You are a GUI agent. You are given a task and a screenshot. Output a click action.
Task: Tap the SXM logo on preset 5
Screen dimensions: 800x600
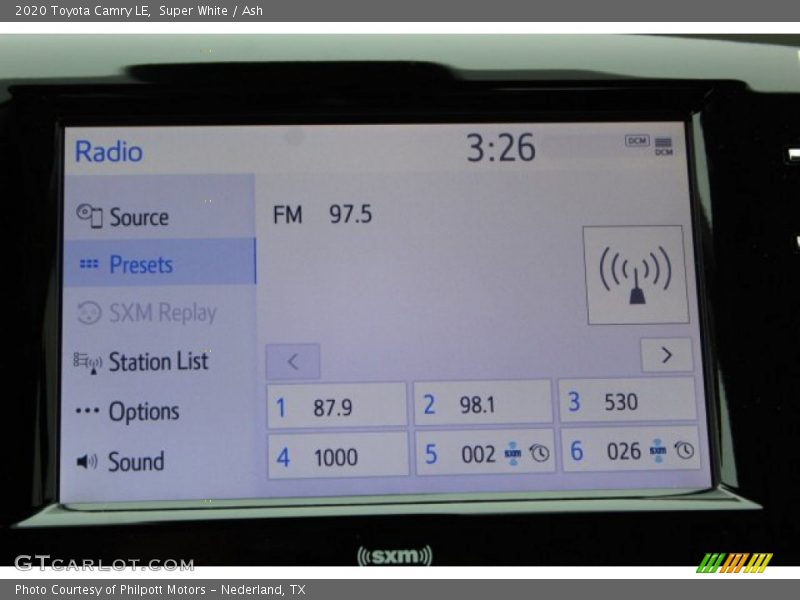[x=513, y=453]
